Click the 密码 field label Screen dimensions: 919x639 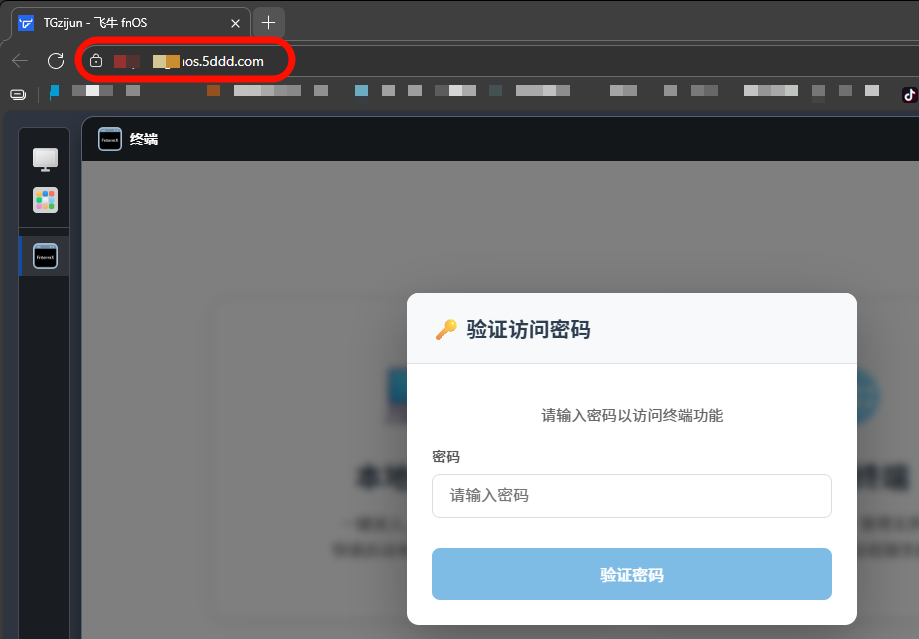[x=446, y=457]
